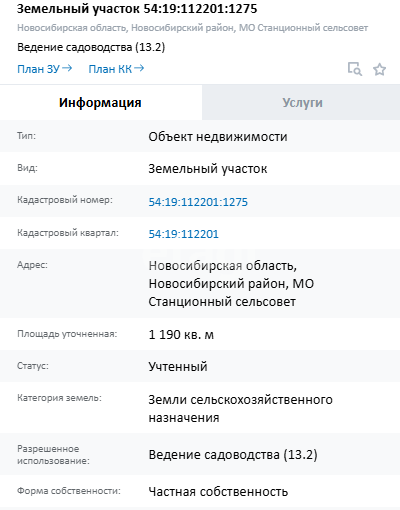The width and height of the screenshot is (400, 510).
Task: Click the Статус value Учтенный
Action: tap(178, 367)
